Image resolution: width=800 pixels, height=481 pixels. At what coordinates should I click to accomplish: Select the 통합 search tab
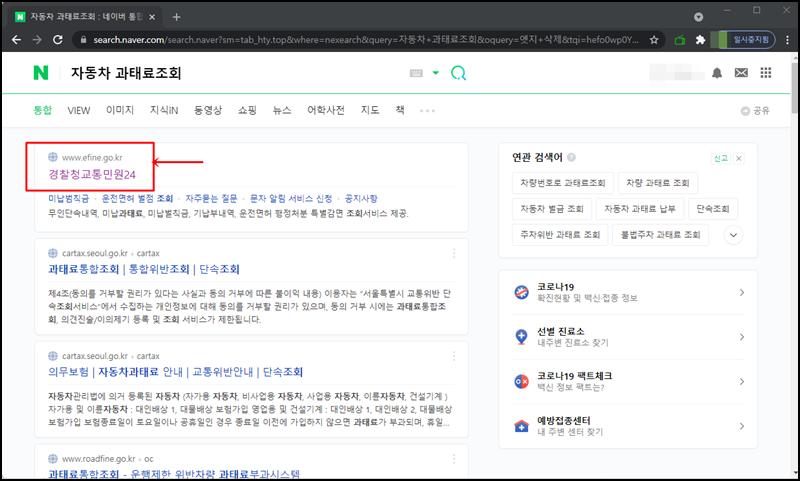(x=43, y=110)
